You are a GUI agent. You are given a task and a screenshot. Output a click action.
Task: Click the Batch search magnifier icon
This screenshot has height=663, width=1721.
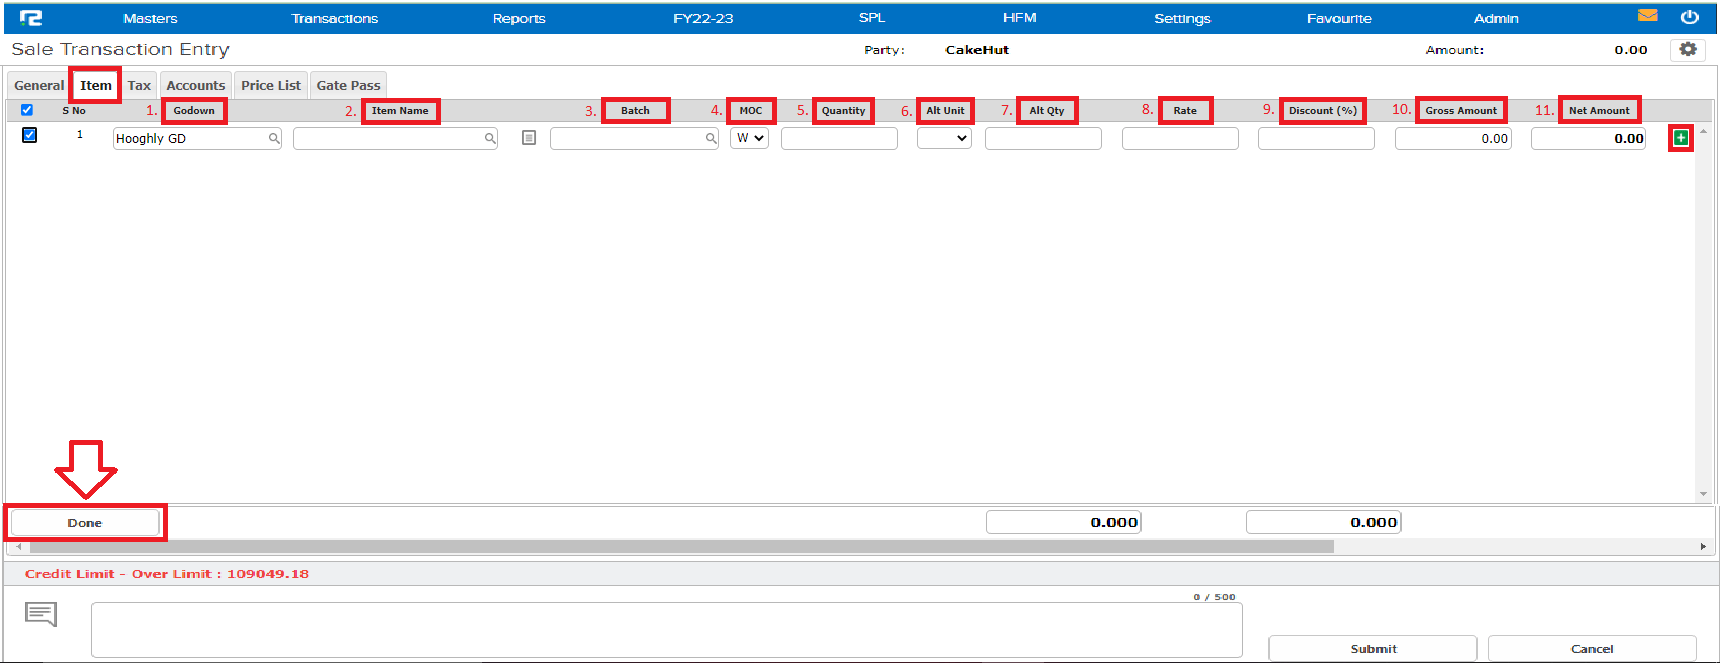coord(711,139)
